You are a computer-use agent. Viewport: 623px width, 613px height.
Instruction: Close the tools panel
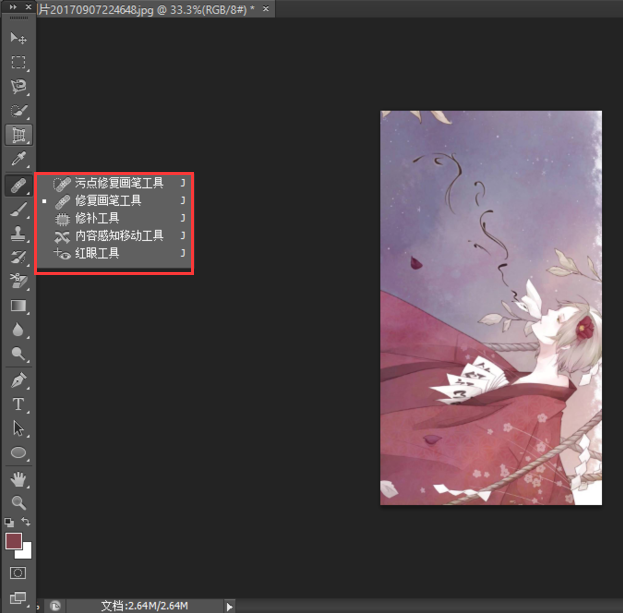point(28,7)
